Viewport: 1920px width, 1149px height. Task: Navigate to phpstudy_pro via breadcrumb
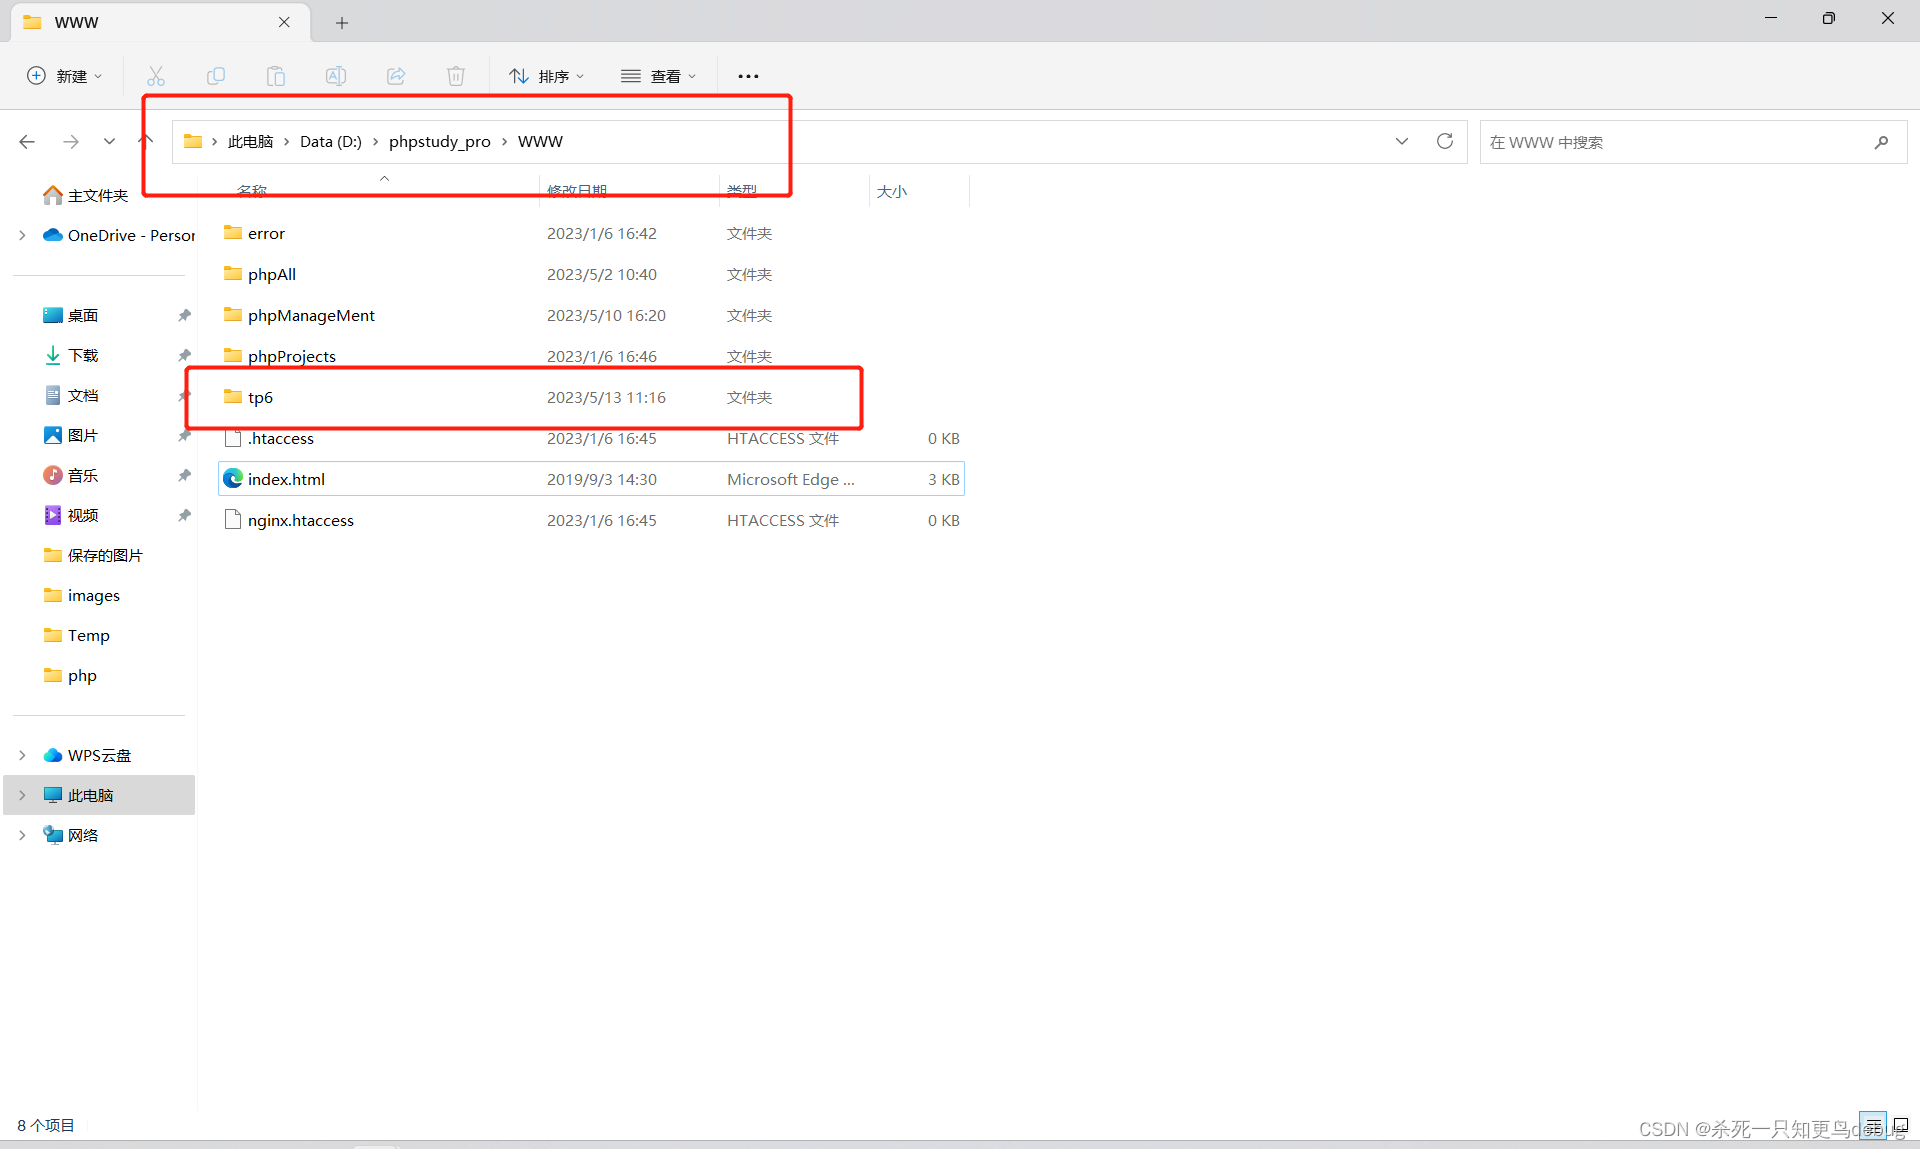439,141
